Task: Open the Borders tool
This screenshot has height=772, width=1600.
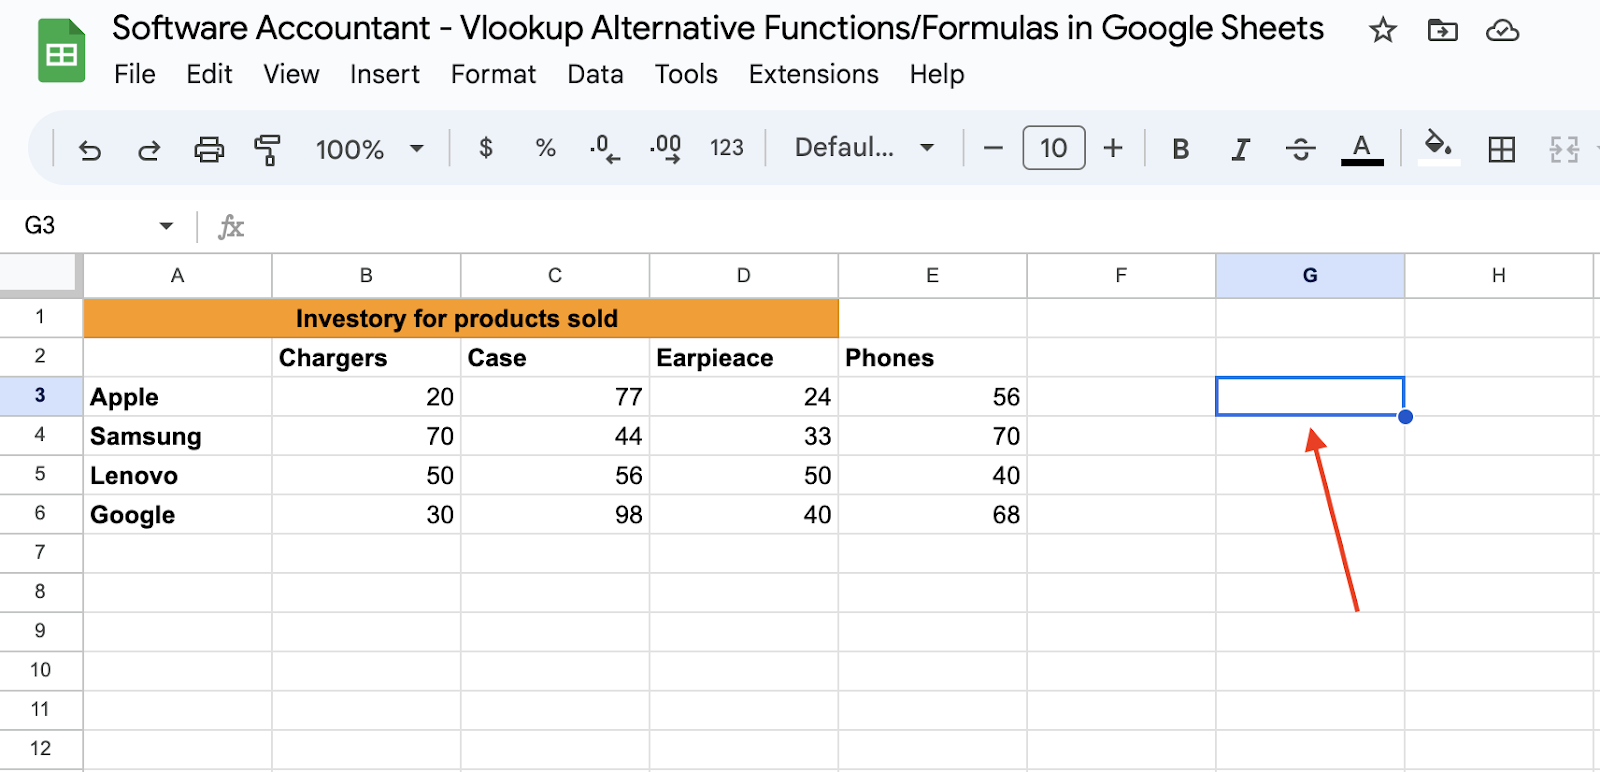Action: click(x=1501, y=150)
